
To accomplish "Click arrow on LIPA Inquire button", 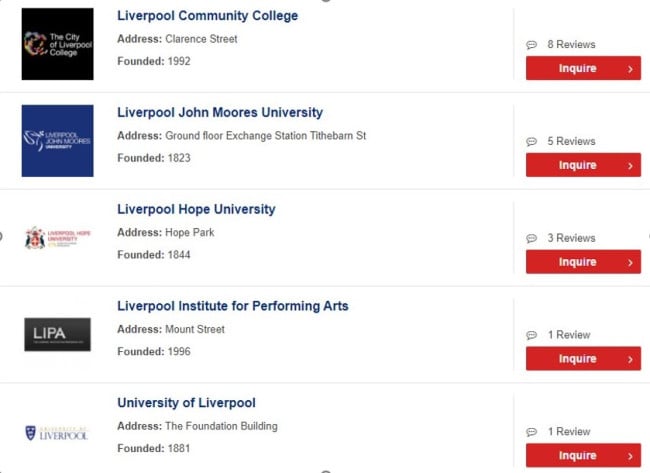I will (x=630, y=359).
